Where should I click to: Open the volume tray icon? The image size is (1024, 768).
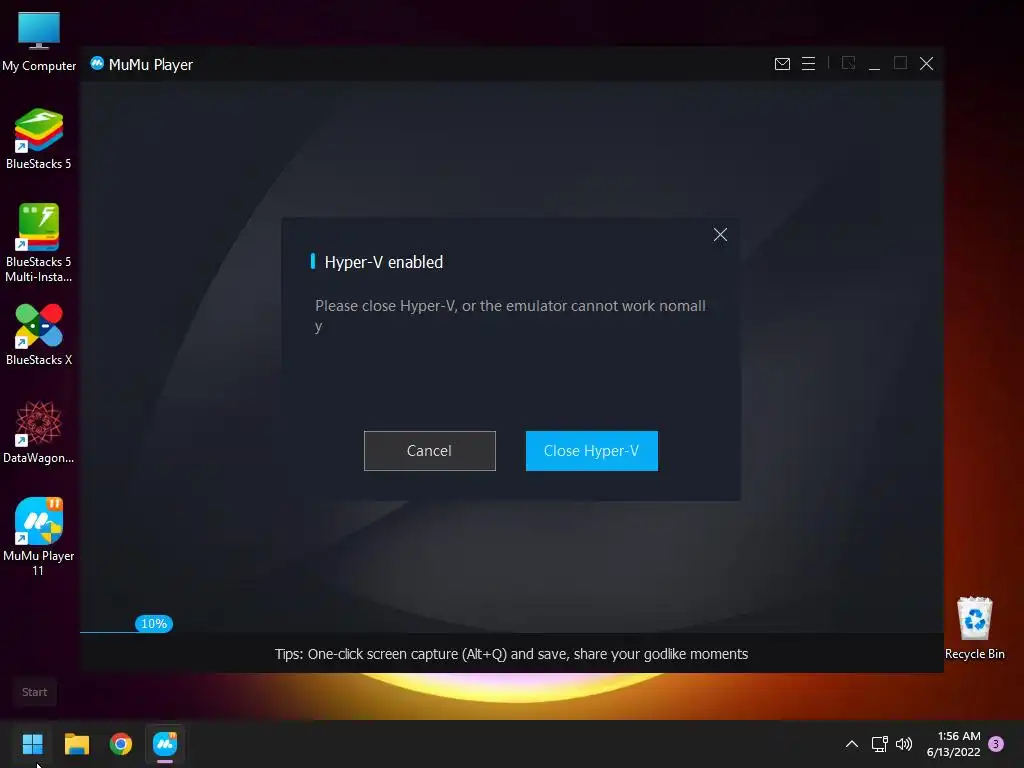pyautogui.click(x=904, y=744)
